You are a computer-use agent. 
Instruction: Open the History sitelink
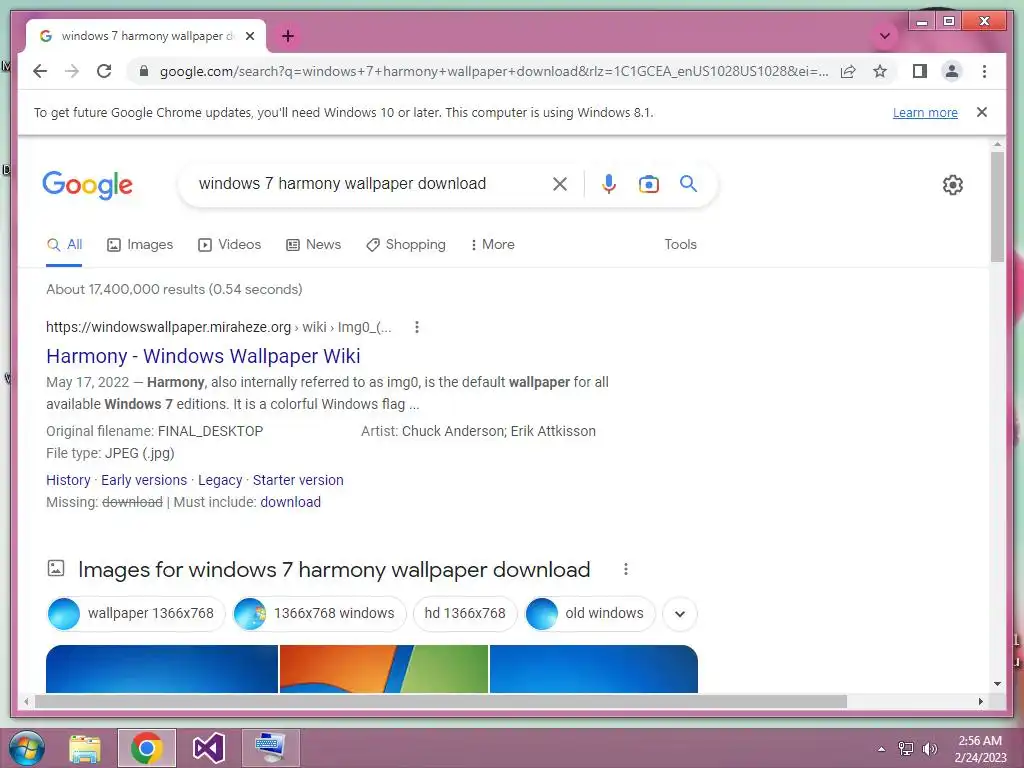pyautogui.click(x=68, y=480)
